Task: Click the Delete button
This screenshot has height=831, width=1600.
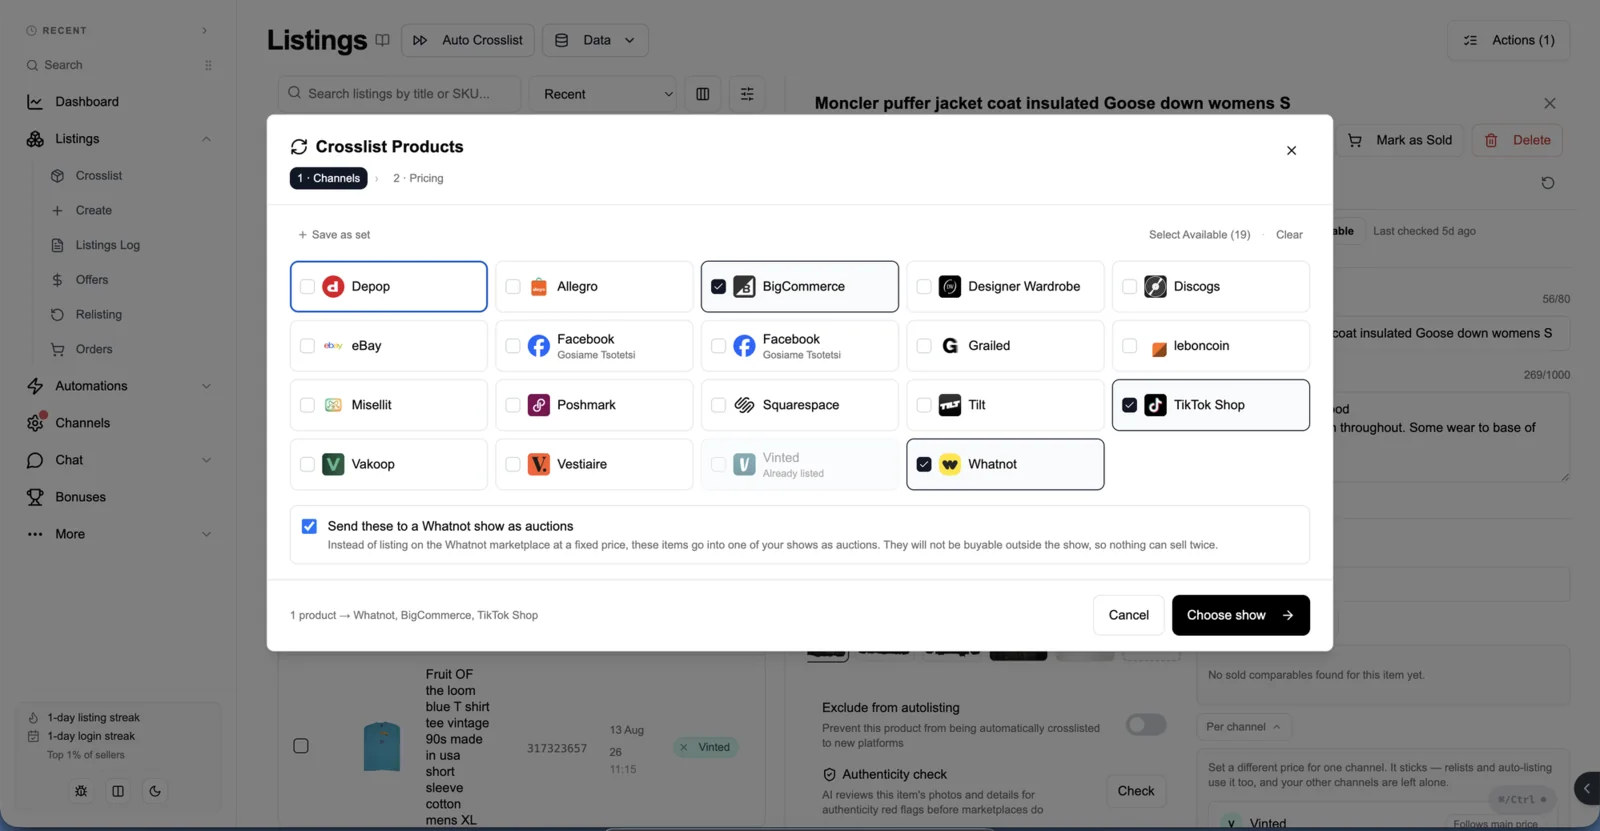Action: 1517,140
